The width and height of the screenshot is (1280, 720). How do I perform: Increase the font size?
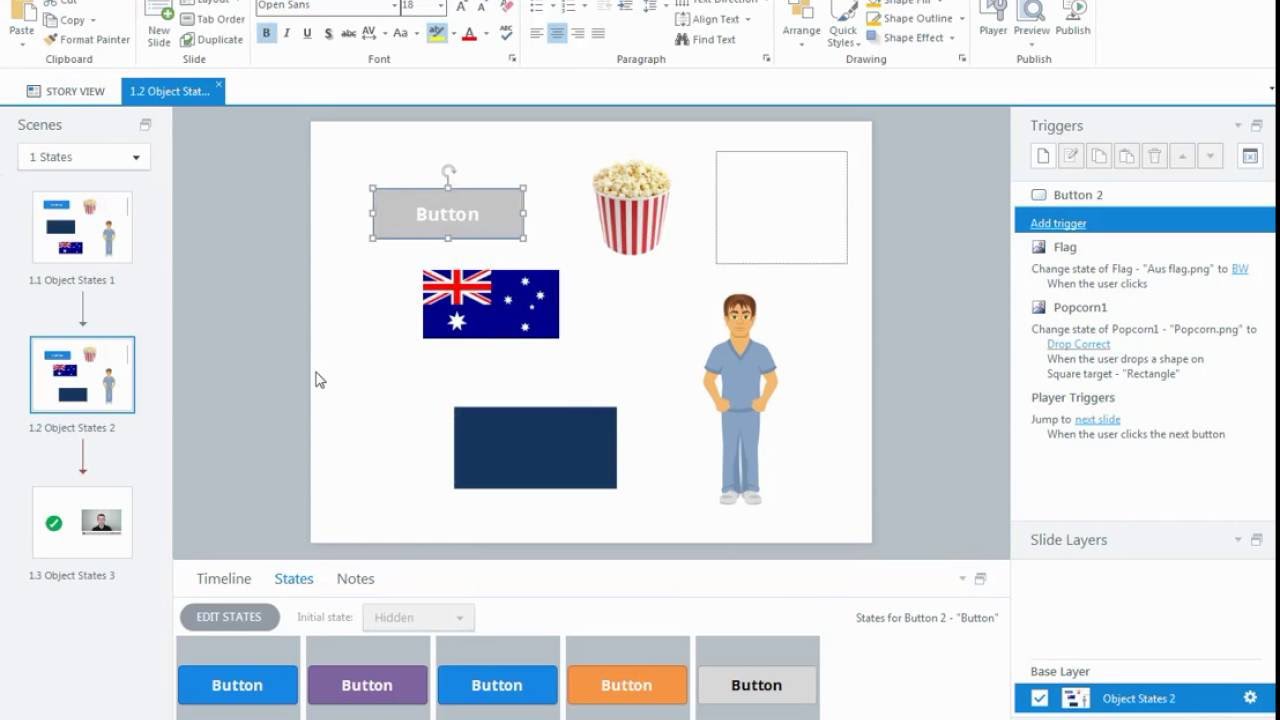point(461,6)
